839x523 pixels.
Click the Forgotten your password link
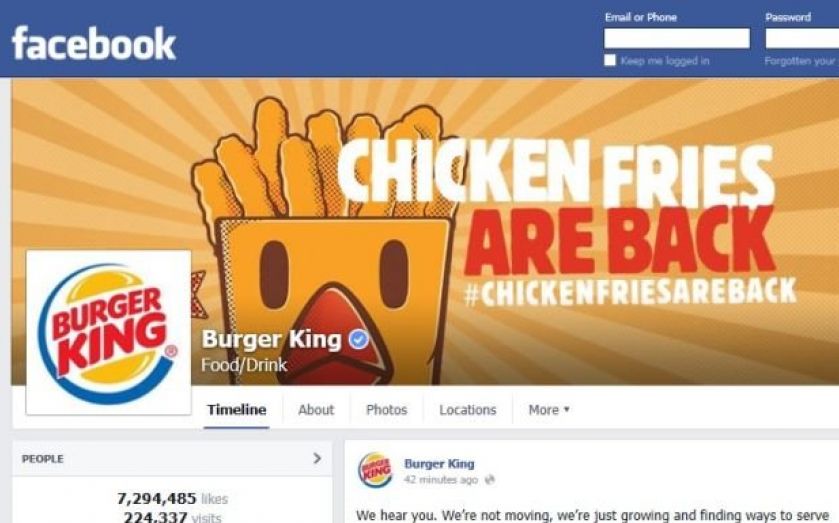click(801, 61)
